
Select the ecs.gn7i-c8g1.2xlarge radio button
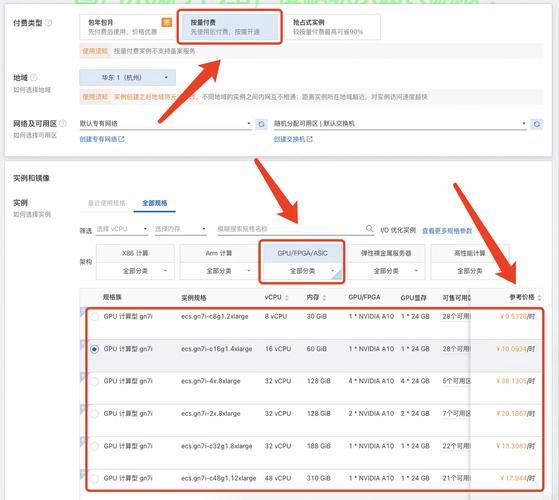[94, 316]
